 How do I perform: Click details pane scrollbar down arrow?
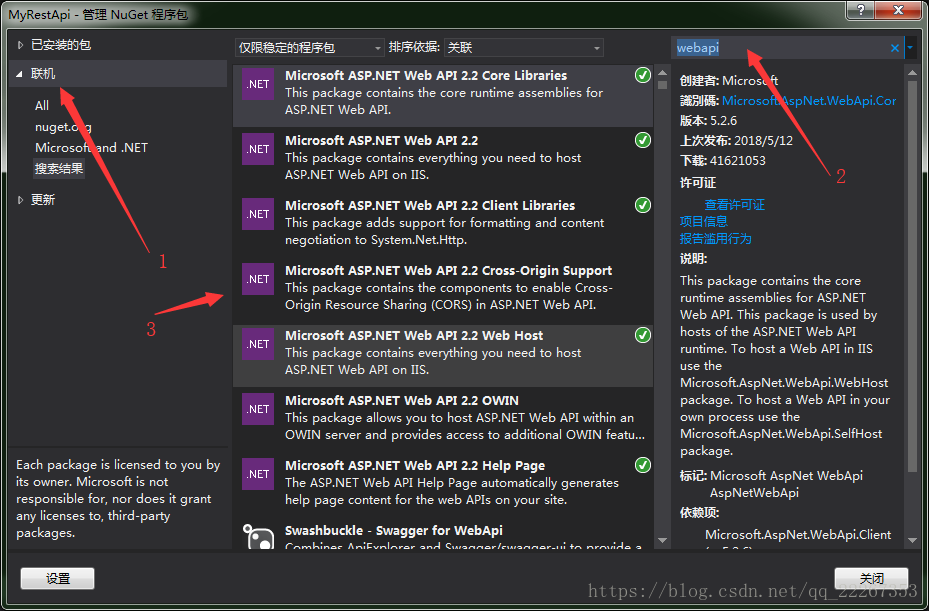point(912,540)
